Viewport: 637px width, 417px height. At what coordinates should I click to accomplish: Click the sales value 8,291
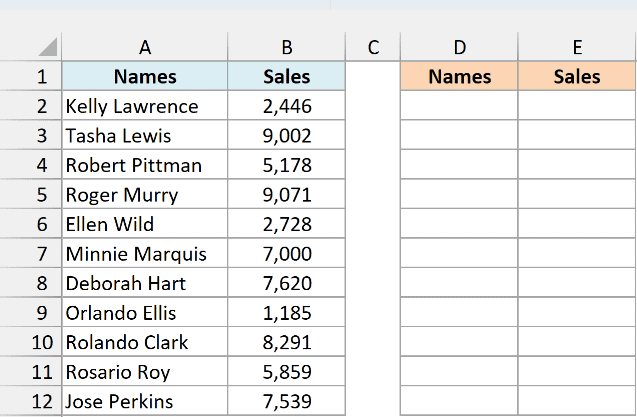coord(286,342)
